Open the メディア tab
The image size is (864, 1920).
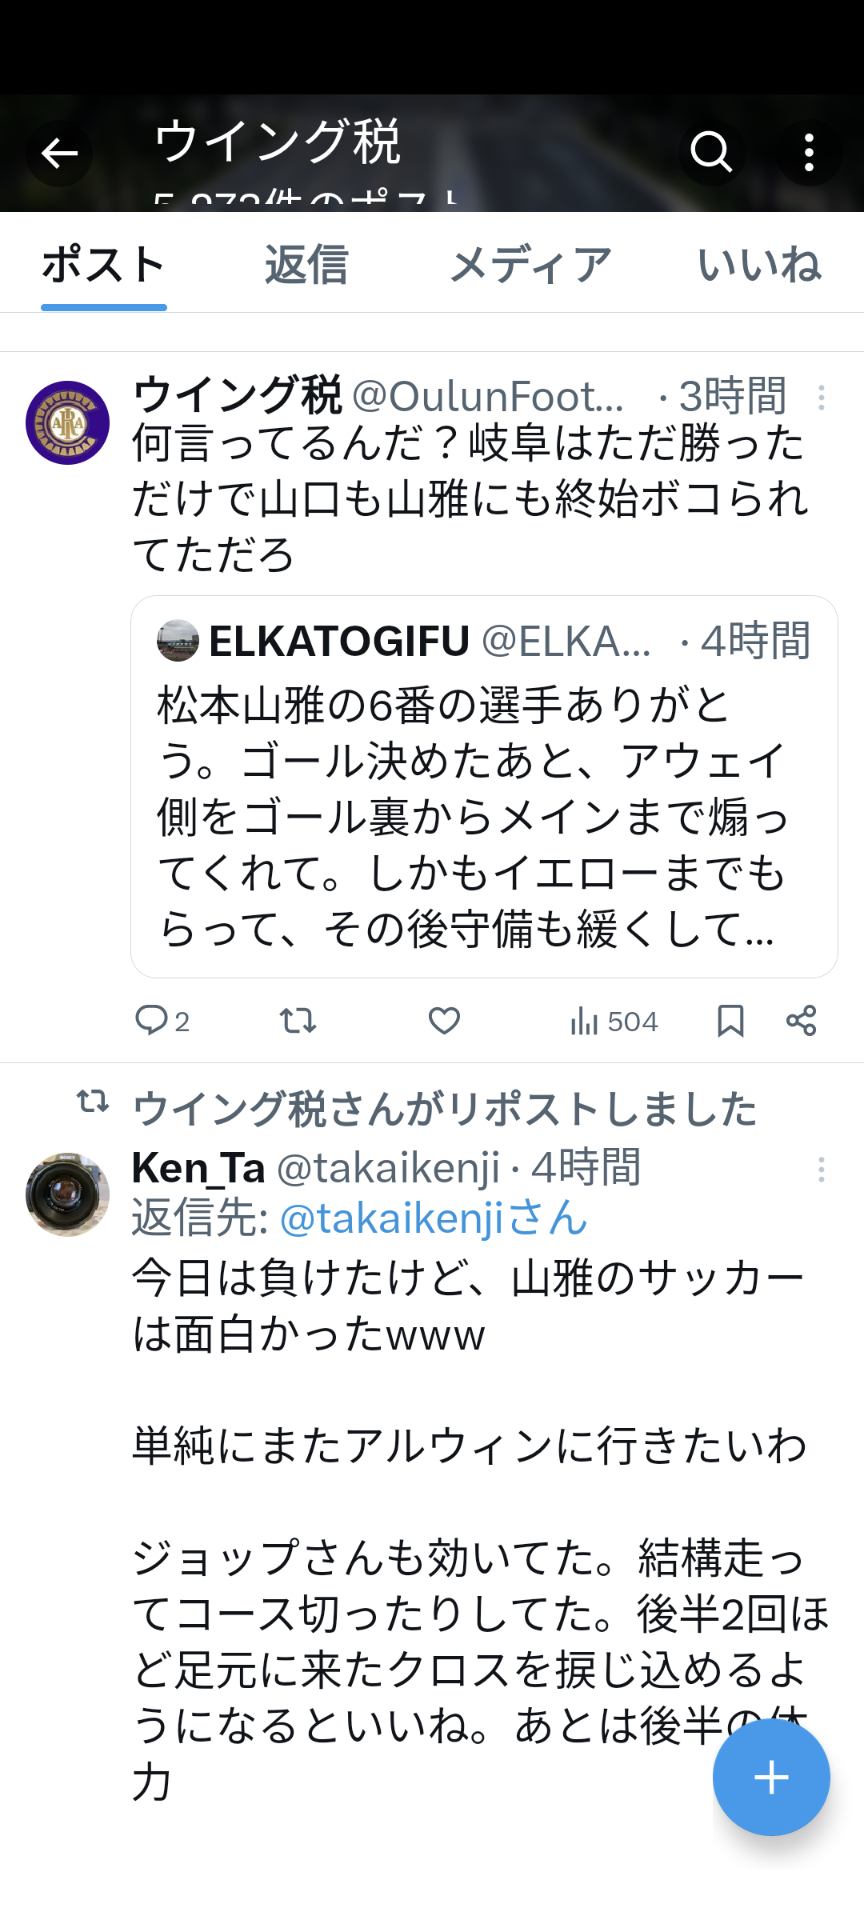(x=530, y=266)
